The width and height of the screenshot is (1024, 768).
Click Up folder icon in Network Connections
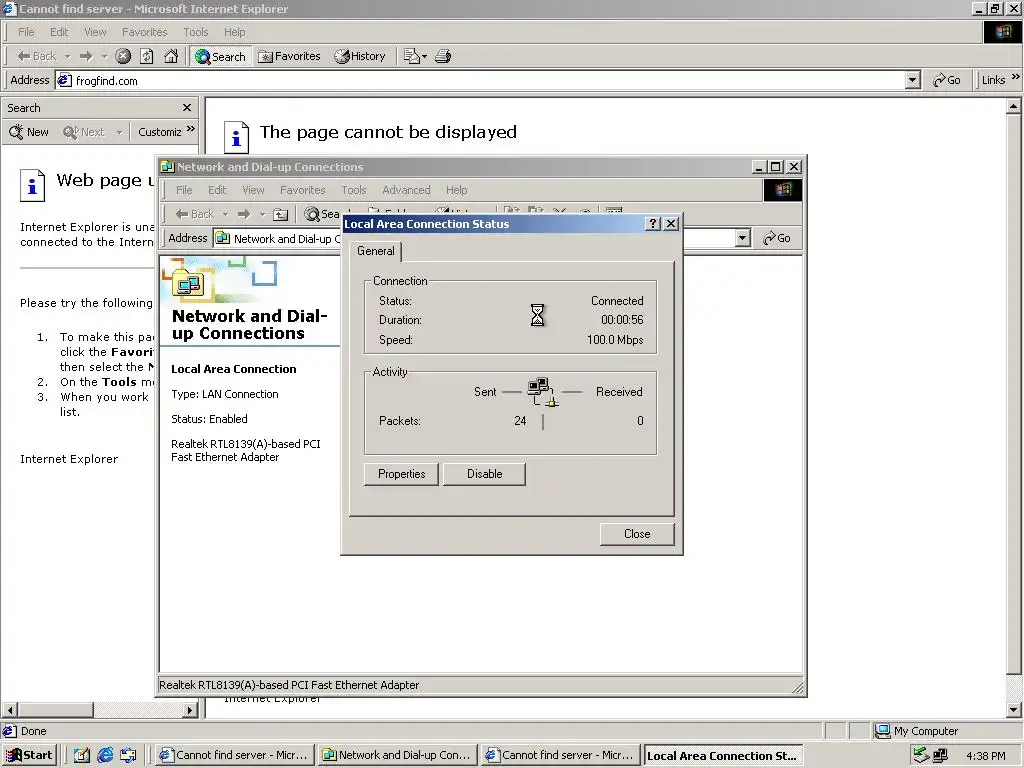280,214
